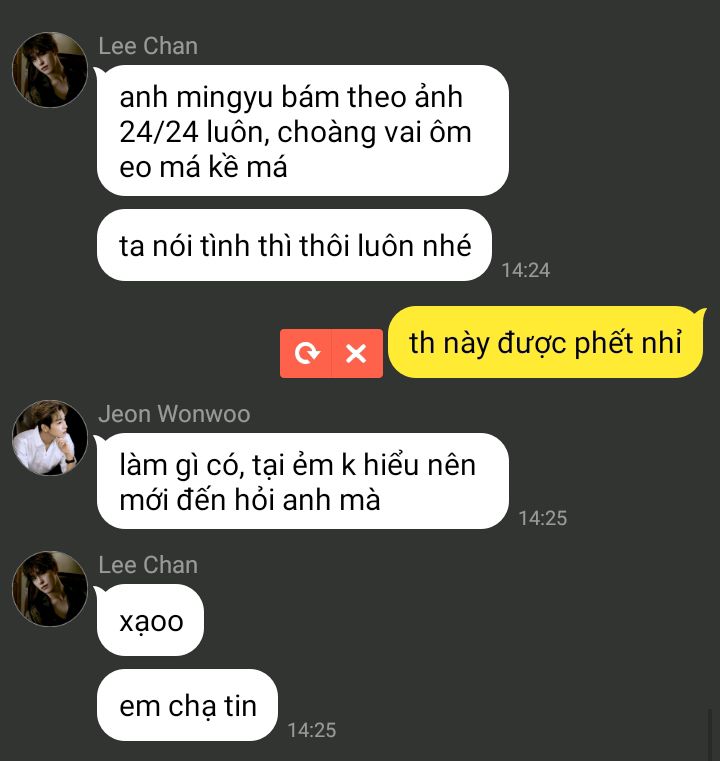Click the chat scrollbar at the bottom right

click(710, 734)
